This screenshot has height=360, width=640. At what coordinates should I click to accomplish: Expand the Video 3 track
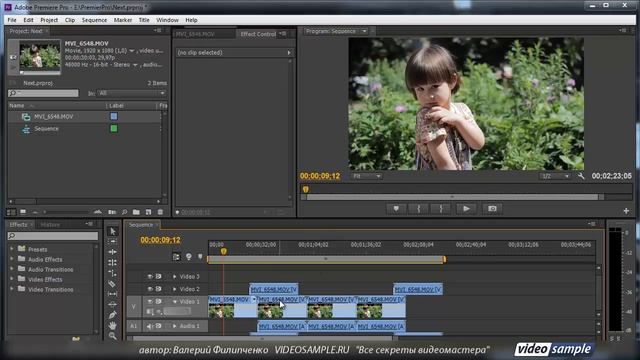tap(175, 277)
